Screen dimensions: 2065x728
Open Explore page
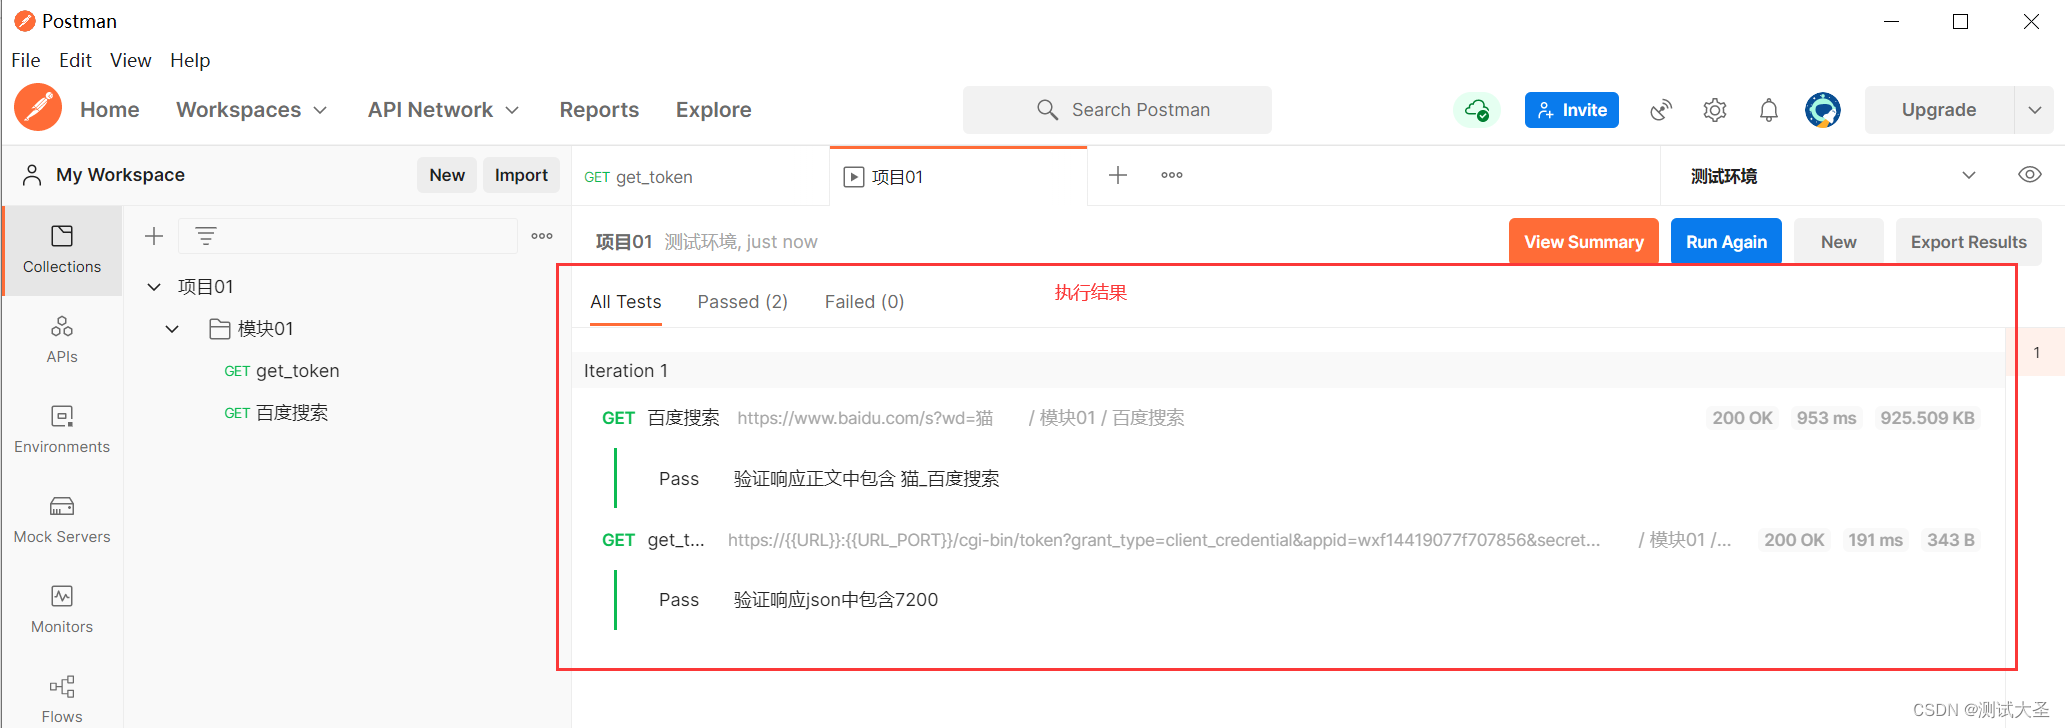[714, 110]
